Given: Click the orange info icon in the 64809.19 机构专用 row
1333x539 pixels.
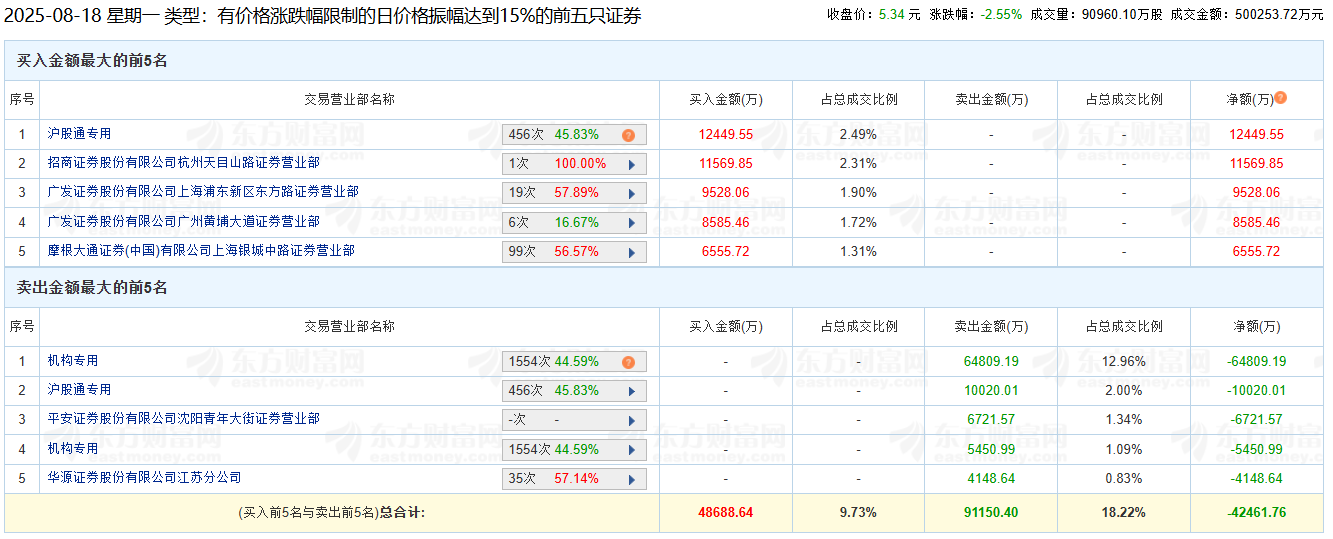Looking at the screenshot, I should click(x=628, y=362).
